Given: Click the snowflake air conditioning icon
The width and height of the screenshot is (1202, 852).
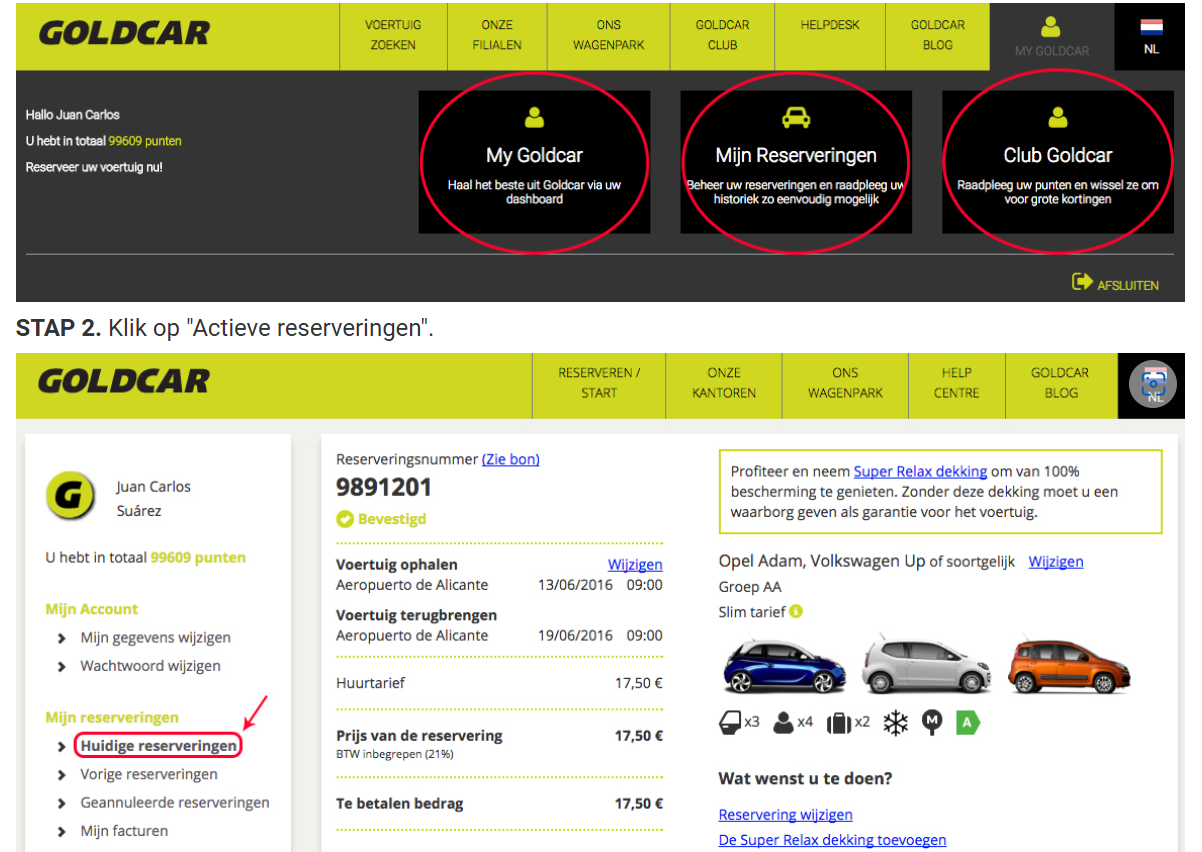Looking at the screenshot, I should coord(895,721).
